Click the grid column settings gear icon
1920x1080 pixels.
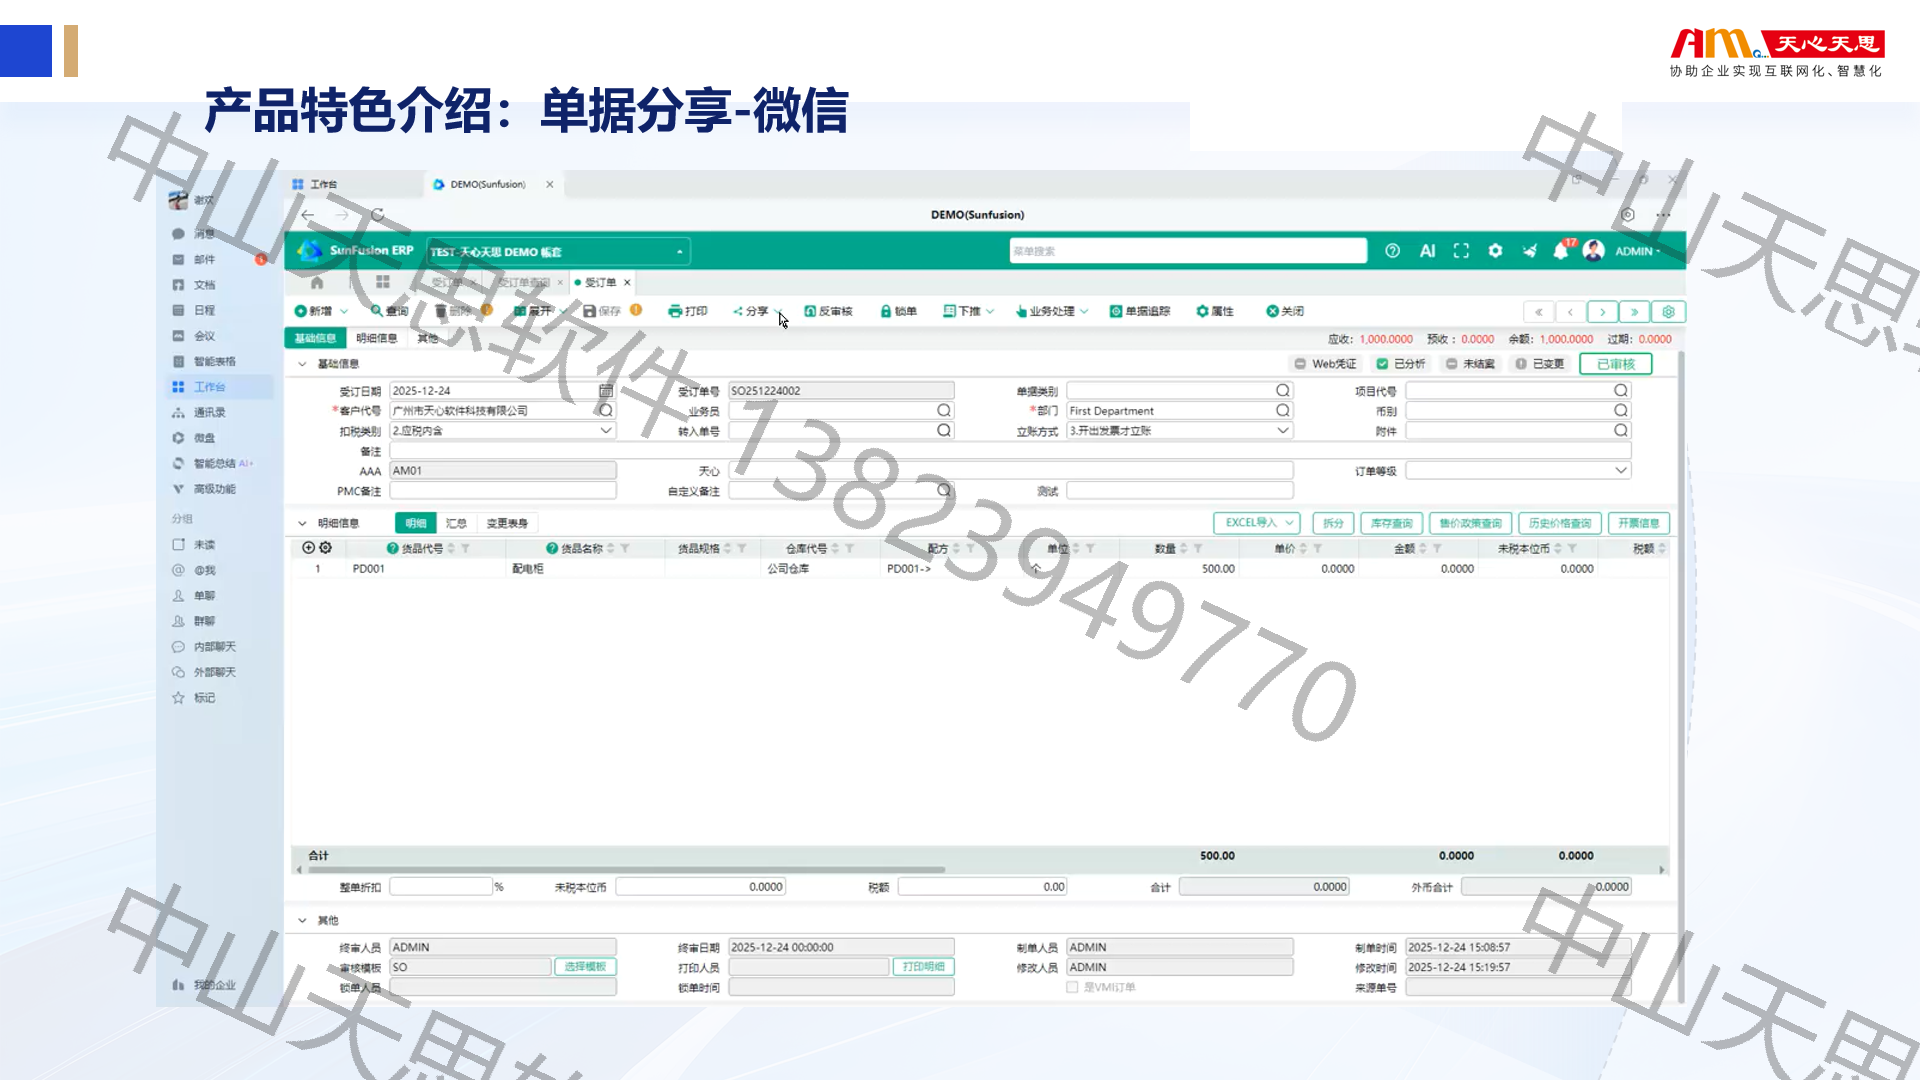pos(326,548)
